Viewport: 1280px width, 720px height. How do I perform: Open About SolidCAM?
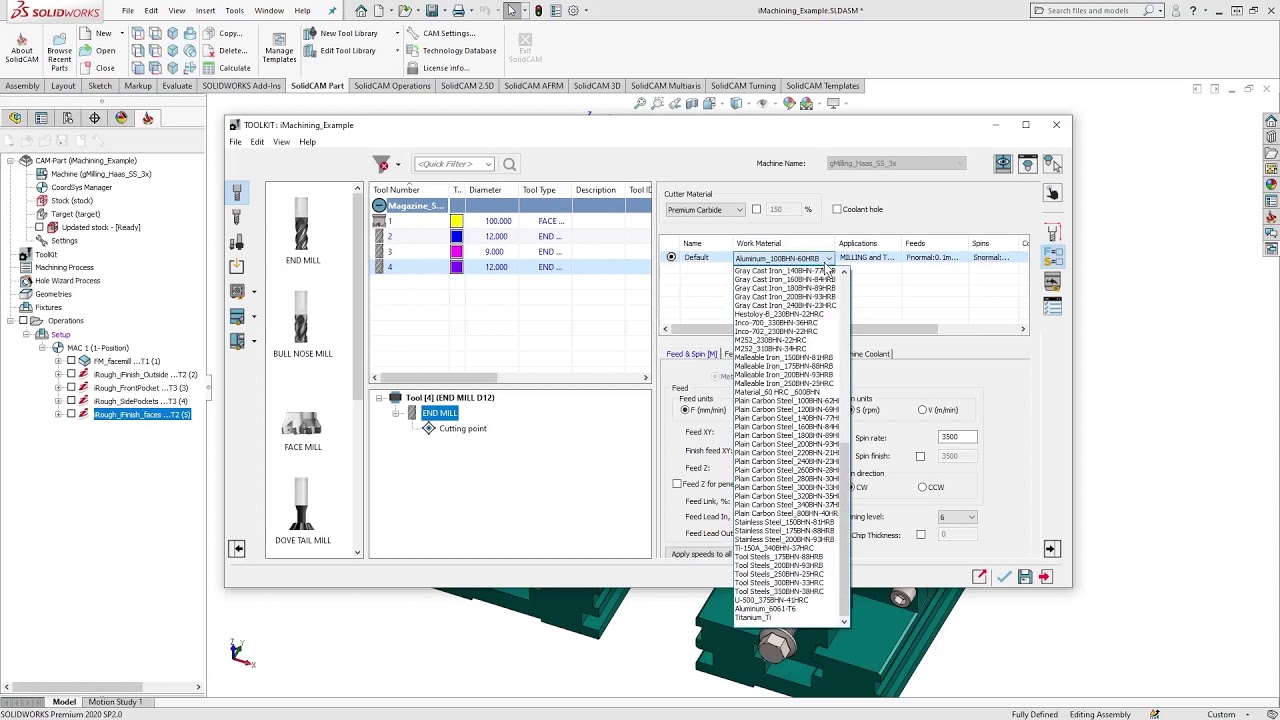21,49
